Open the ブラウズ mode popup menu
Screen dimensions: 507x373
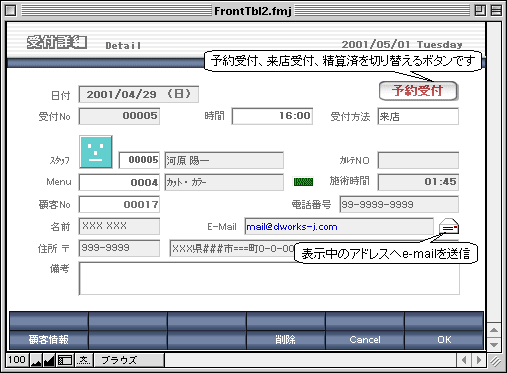point(129,360)
